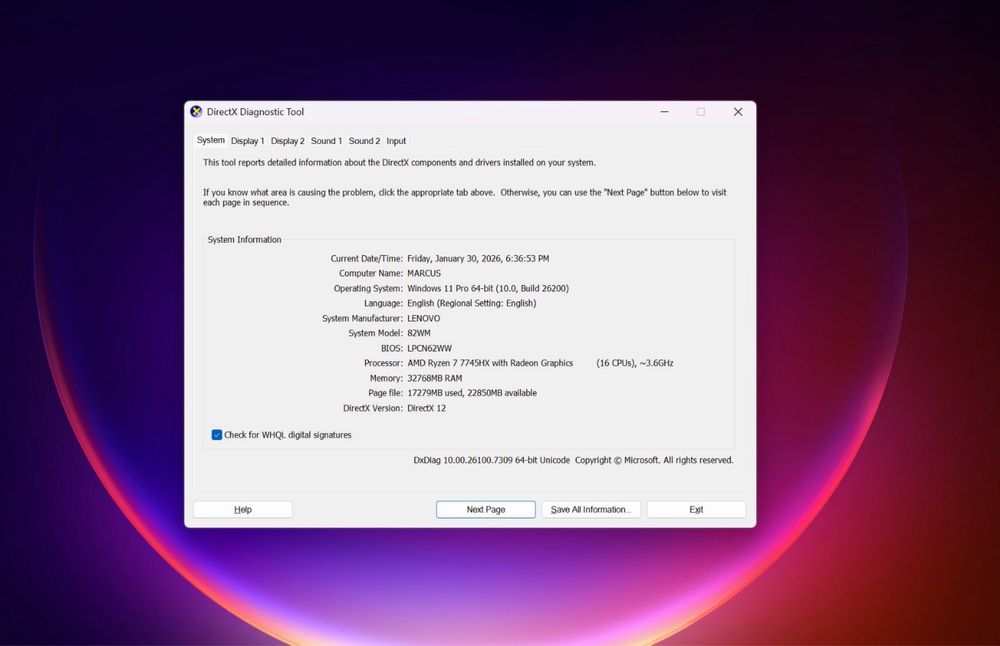
Task: Click the Current Date/Time label
Action: [367, 258]
